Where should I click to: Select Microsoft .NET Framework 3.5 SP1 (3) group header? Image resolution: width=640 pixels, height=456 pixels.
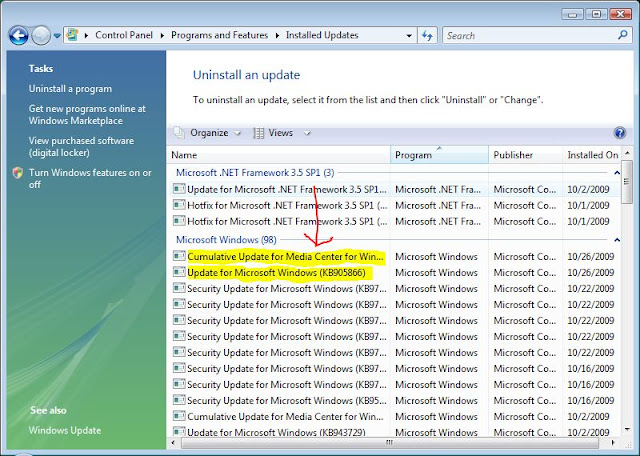[255, 173]
